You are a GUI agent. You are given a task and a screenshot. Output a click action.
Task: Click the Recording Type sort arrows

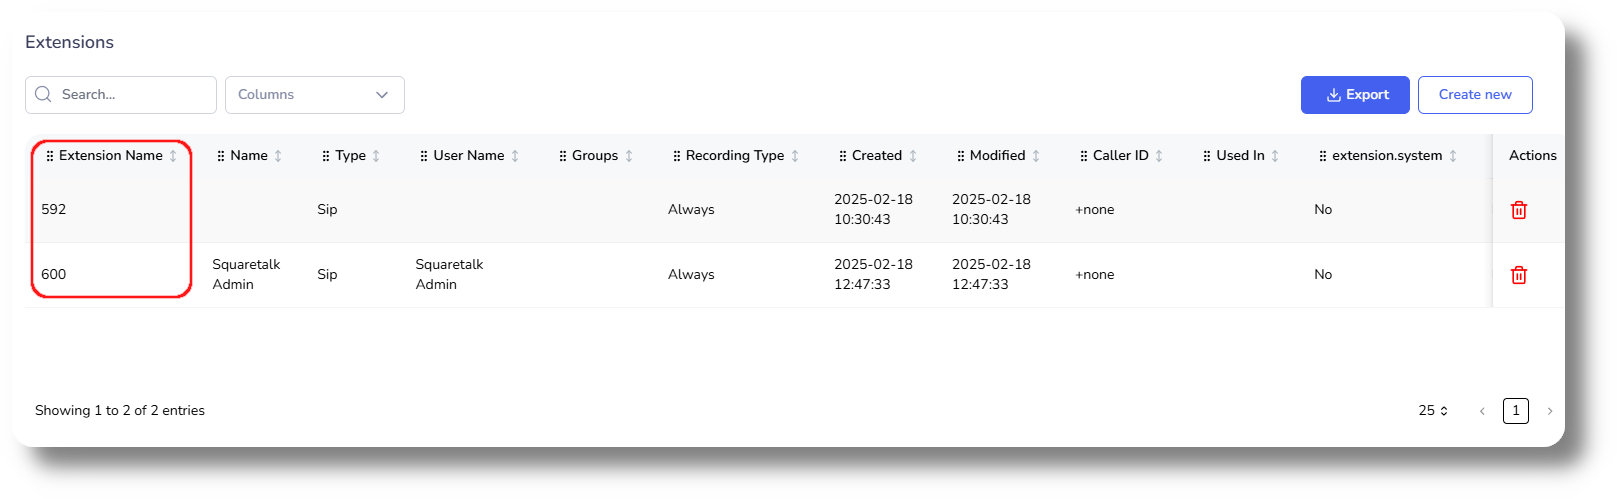click(795, 156)
